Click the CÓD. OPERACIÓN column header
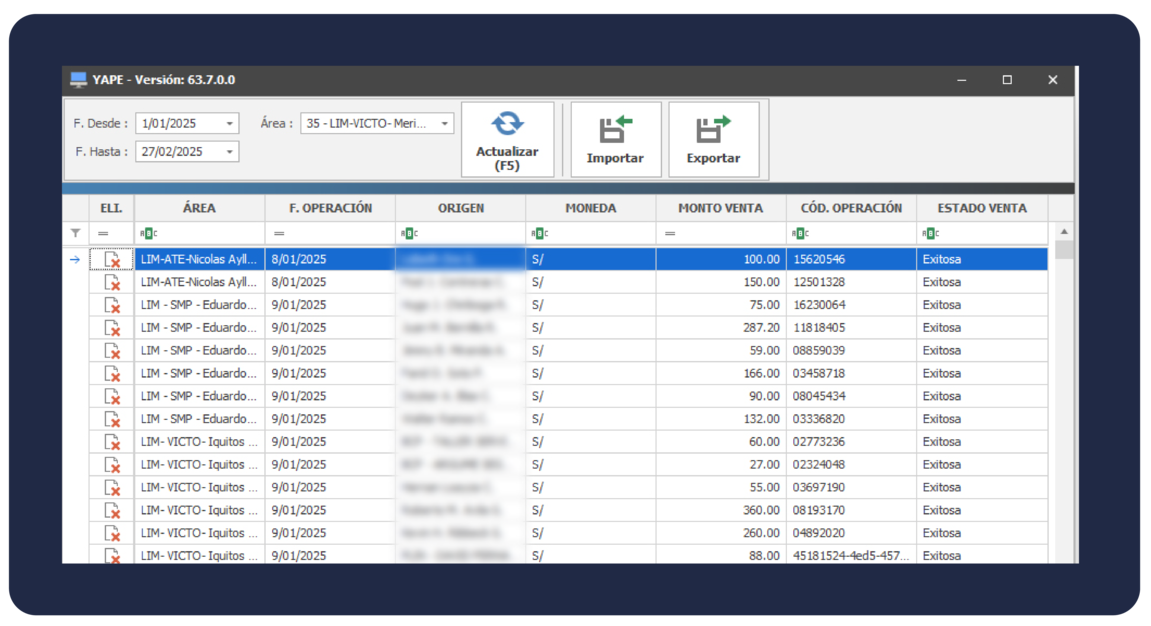Screen dimensions: 1151x626 (851, 208)
